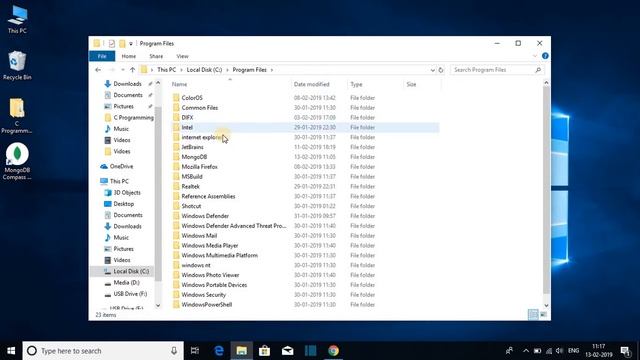Open the Action Center notification icon
The image size is (640, 360).
point(625,351)
